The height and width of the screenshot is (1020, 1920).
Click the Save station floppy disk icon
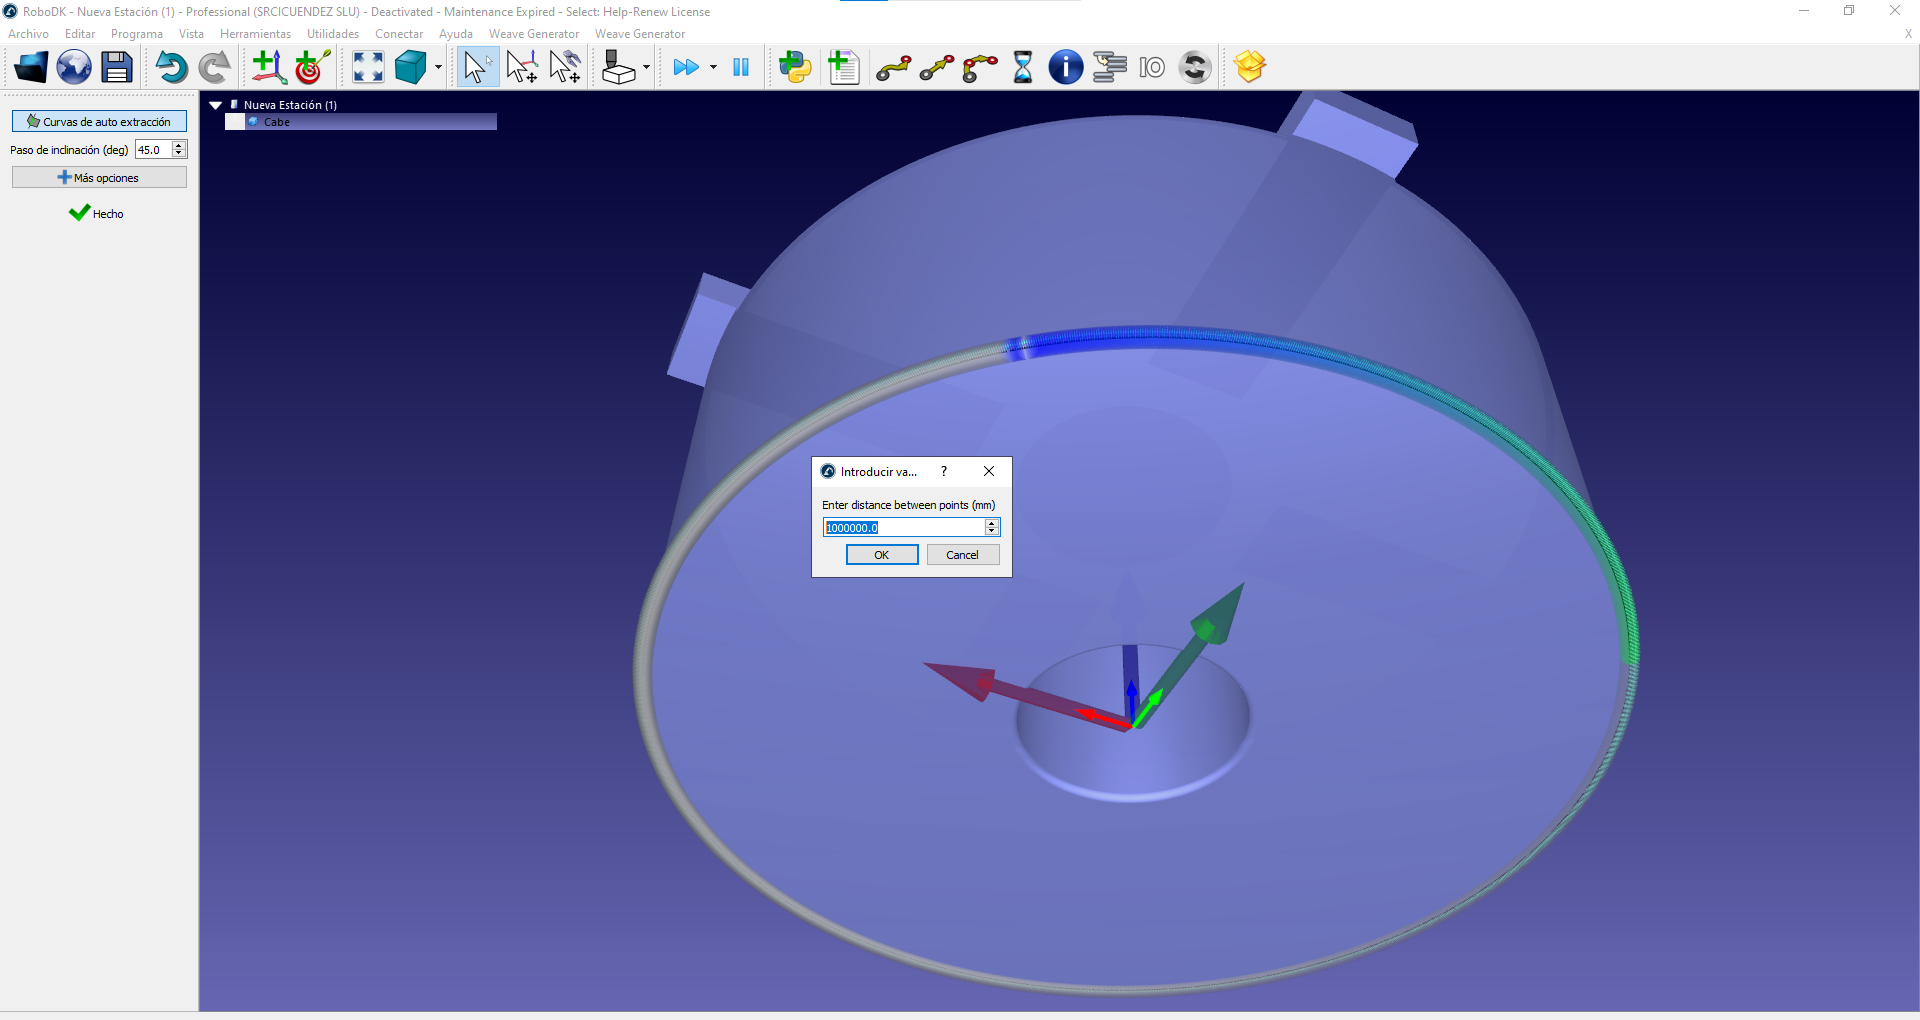117,67
